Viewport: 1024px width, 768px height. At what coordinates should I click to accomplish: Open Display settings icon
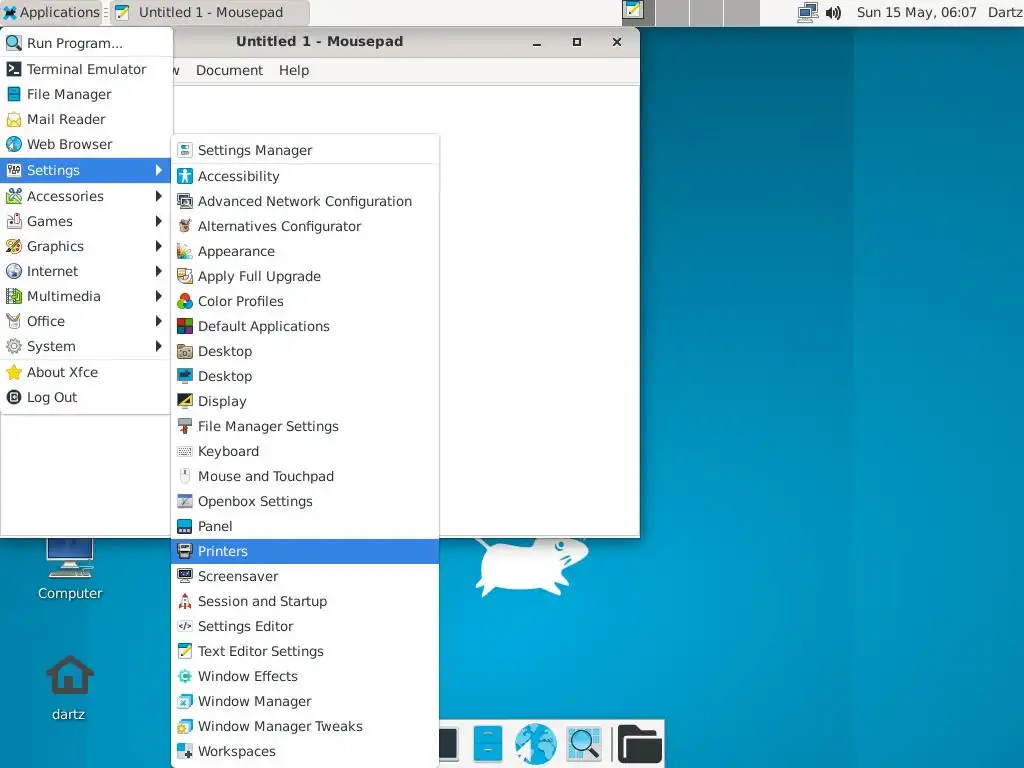tap(185, 401)
